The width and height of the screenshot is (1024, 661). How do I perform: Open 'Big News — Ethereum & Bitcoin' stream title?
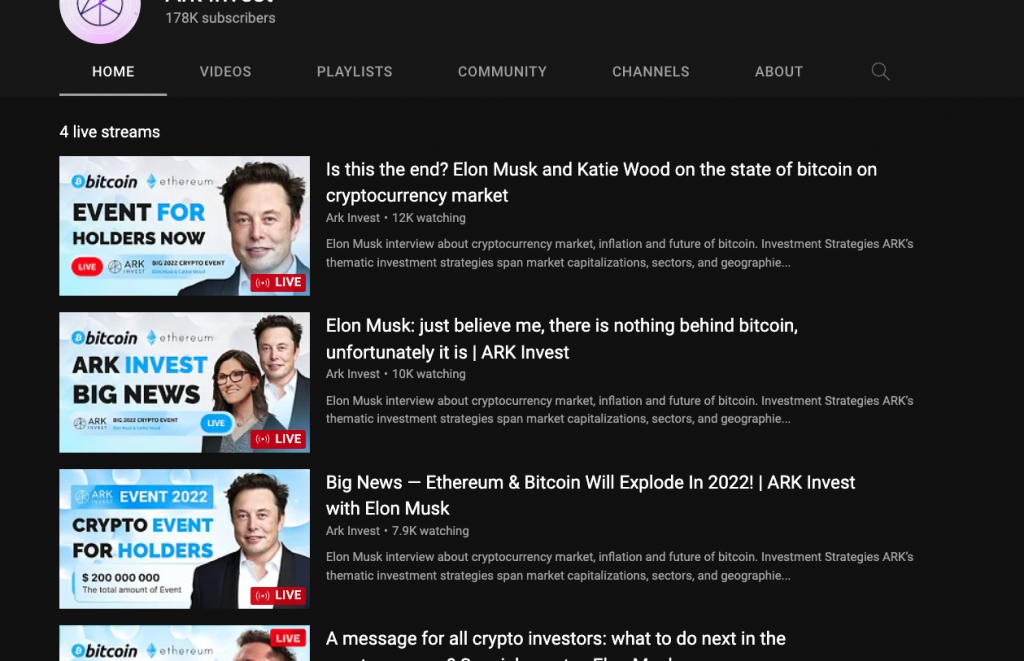point(590,495)
